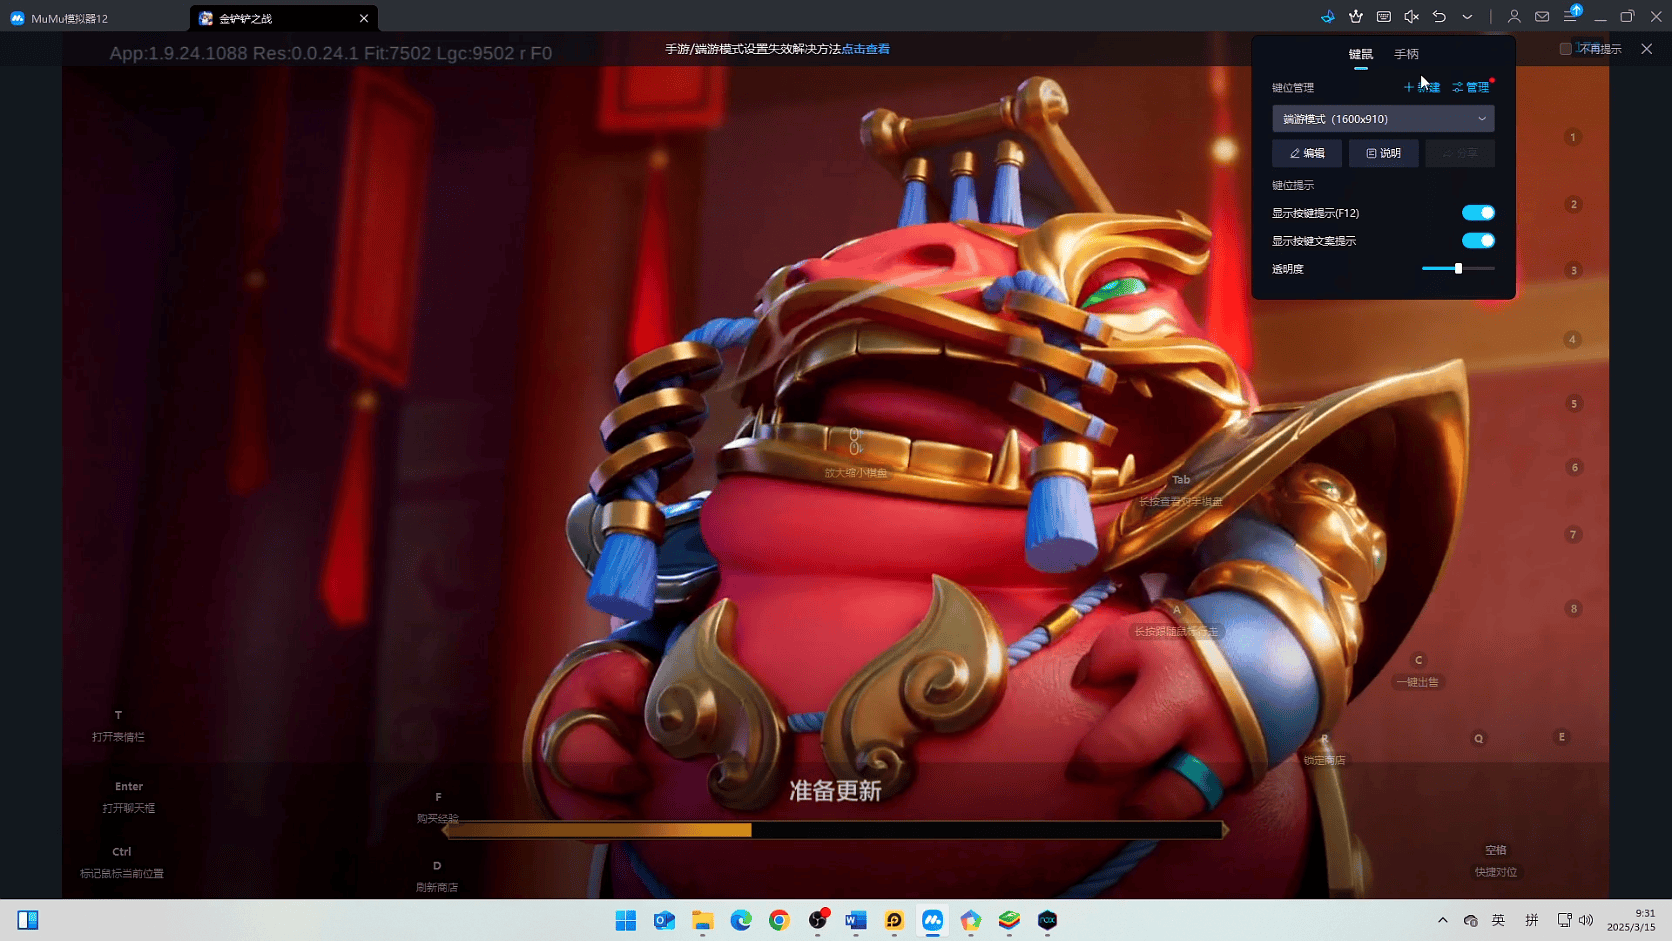Viewport: 1672px width, 941px height.
Task: Open the 点击查看 link in banner
Action: [865, 49]
